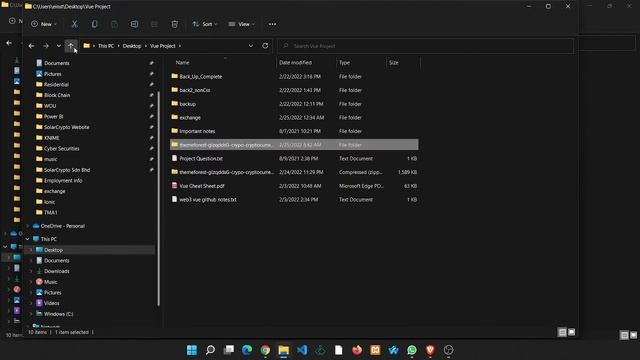Select Music under This PC
640x360 pixels.
(51, 282)
